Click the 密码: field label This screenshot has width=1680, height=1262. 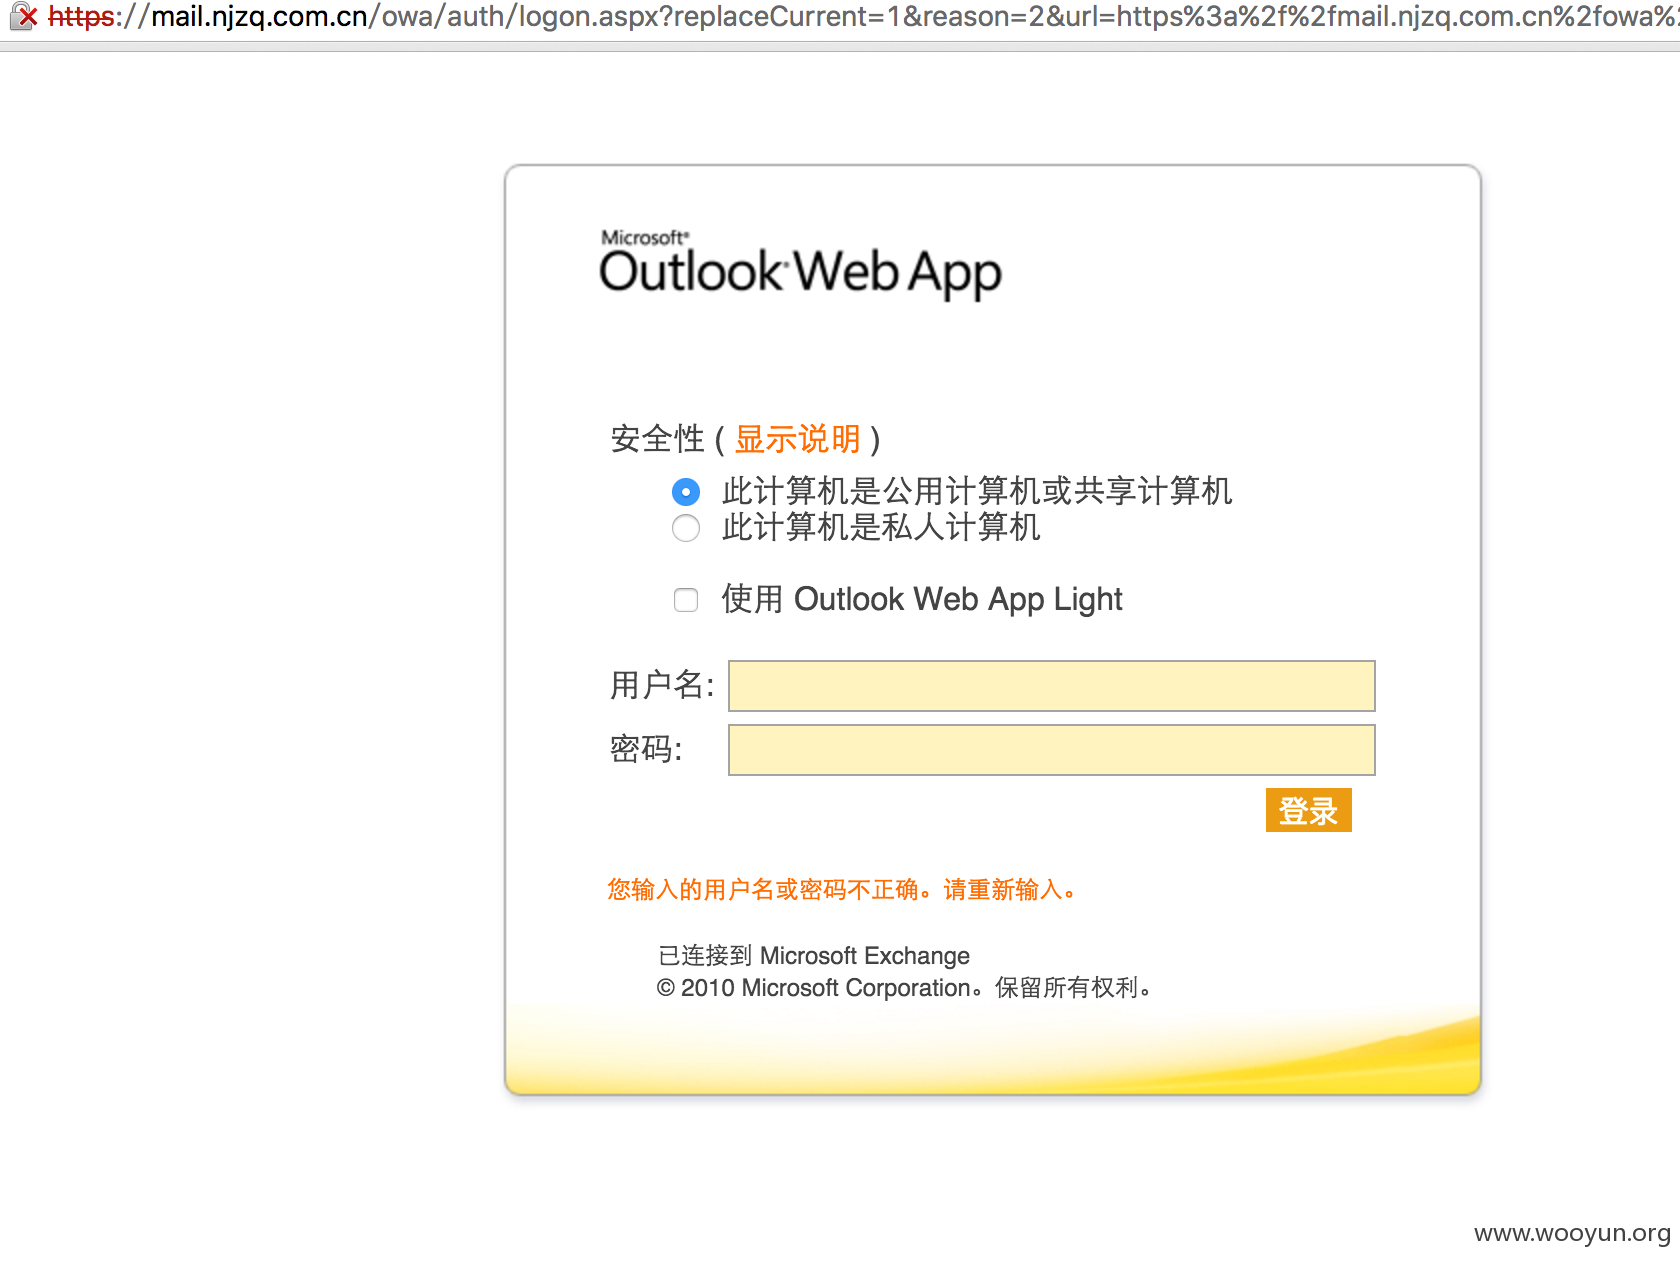point(646,749)
